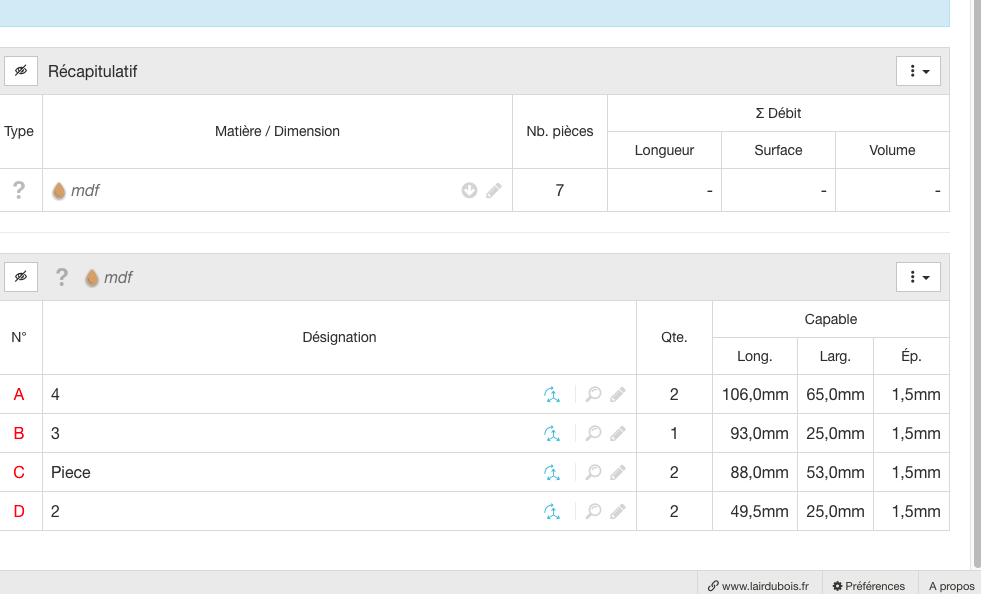
Task: Sort by the Désignation column header
Action: coord(339,337)
